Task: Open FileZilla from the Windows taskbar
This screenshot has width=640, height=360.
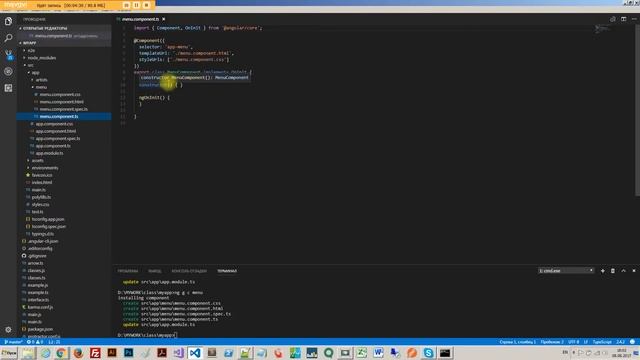Action: pyautogui.click(x=95, y=353)
